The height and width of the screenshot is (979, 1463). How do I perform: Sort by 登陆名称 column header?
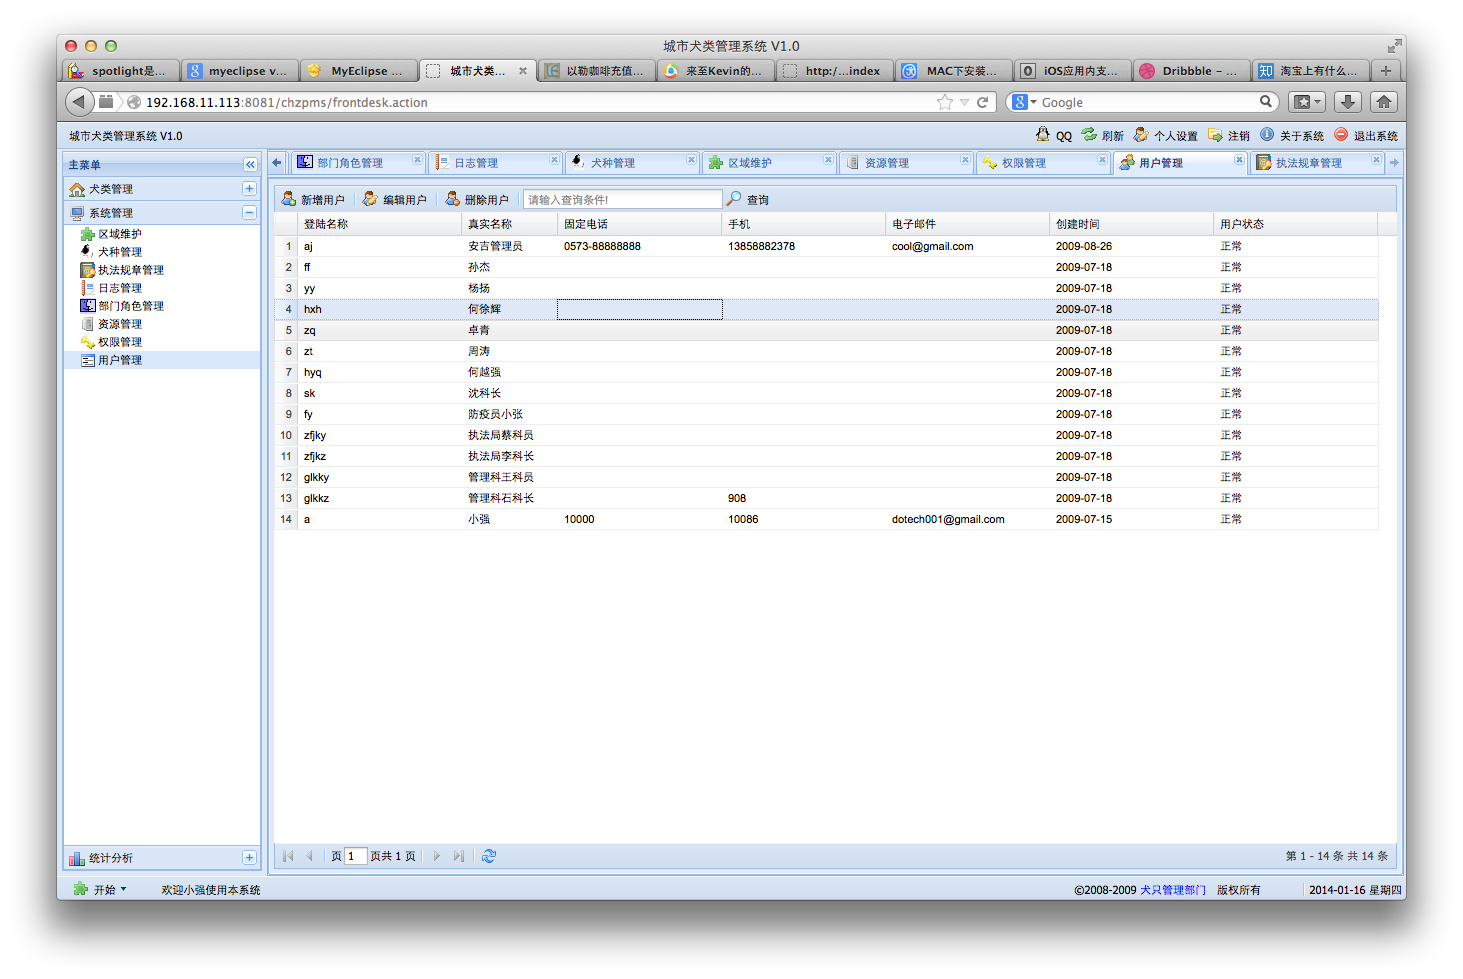tap(379, 224)
